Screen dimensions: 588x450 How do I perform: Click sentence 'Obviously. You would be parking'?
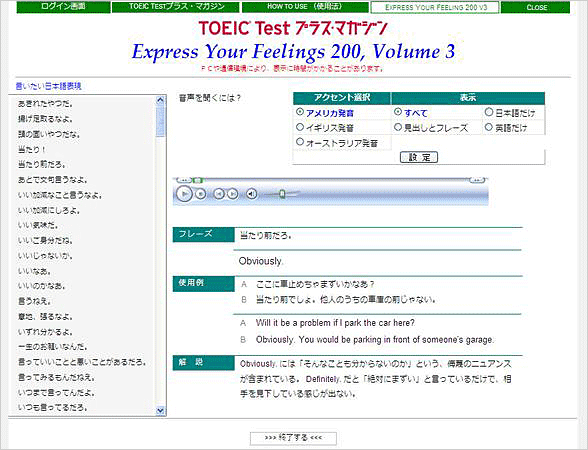click(x=375, y=340)
